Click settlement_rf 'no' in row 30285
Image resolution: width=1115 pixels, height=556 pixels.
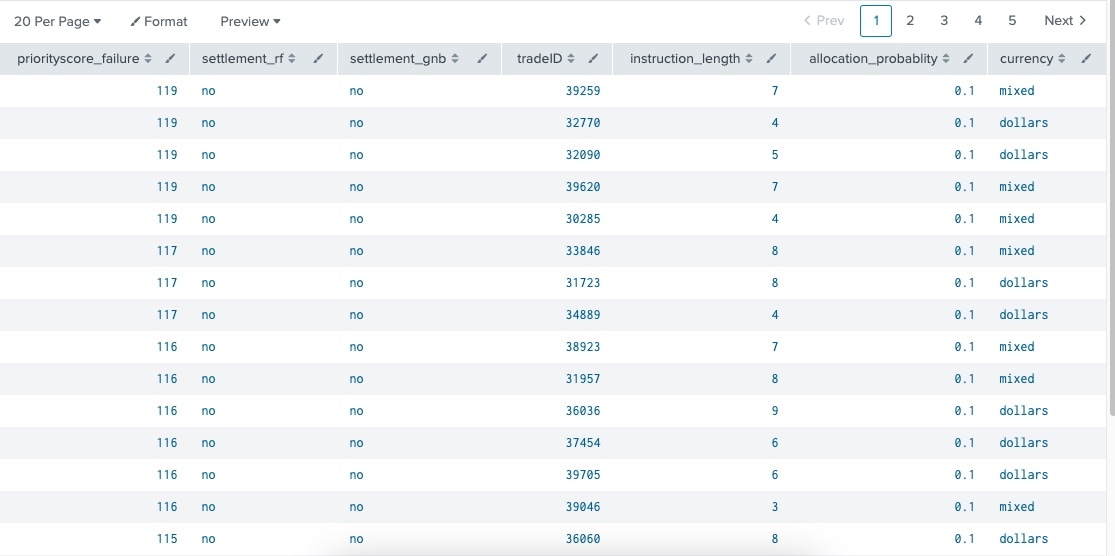point(208,219)
